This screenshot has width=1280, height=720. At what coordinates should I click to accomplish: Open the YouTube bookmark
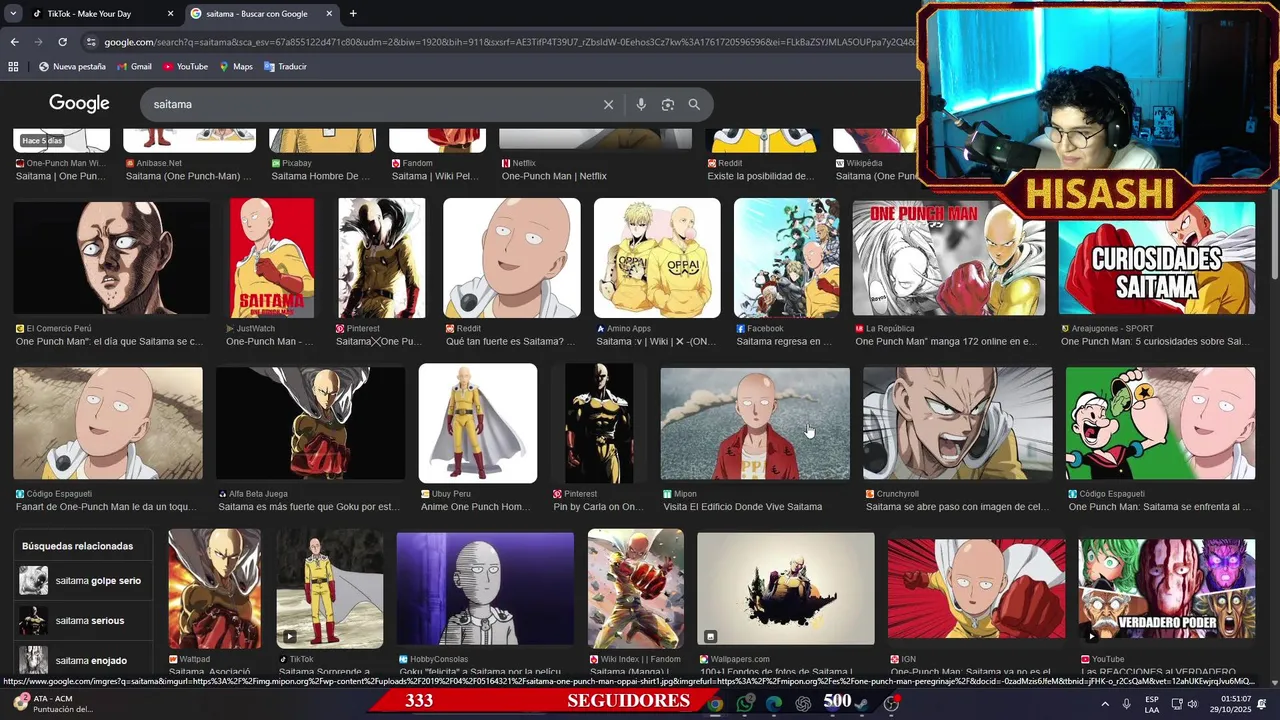coord(185,67)
